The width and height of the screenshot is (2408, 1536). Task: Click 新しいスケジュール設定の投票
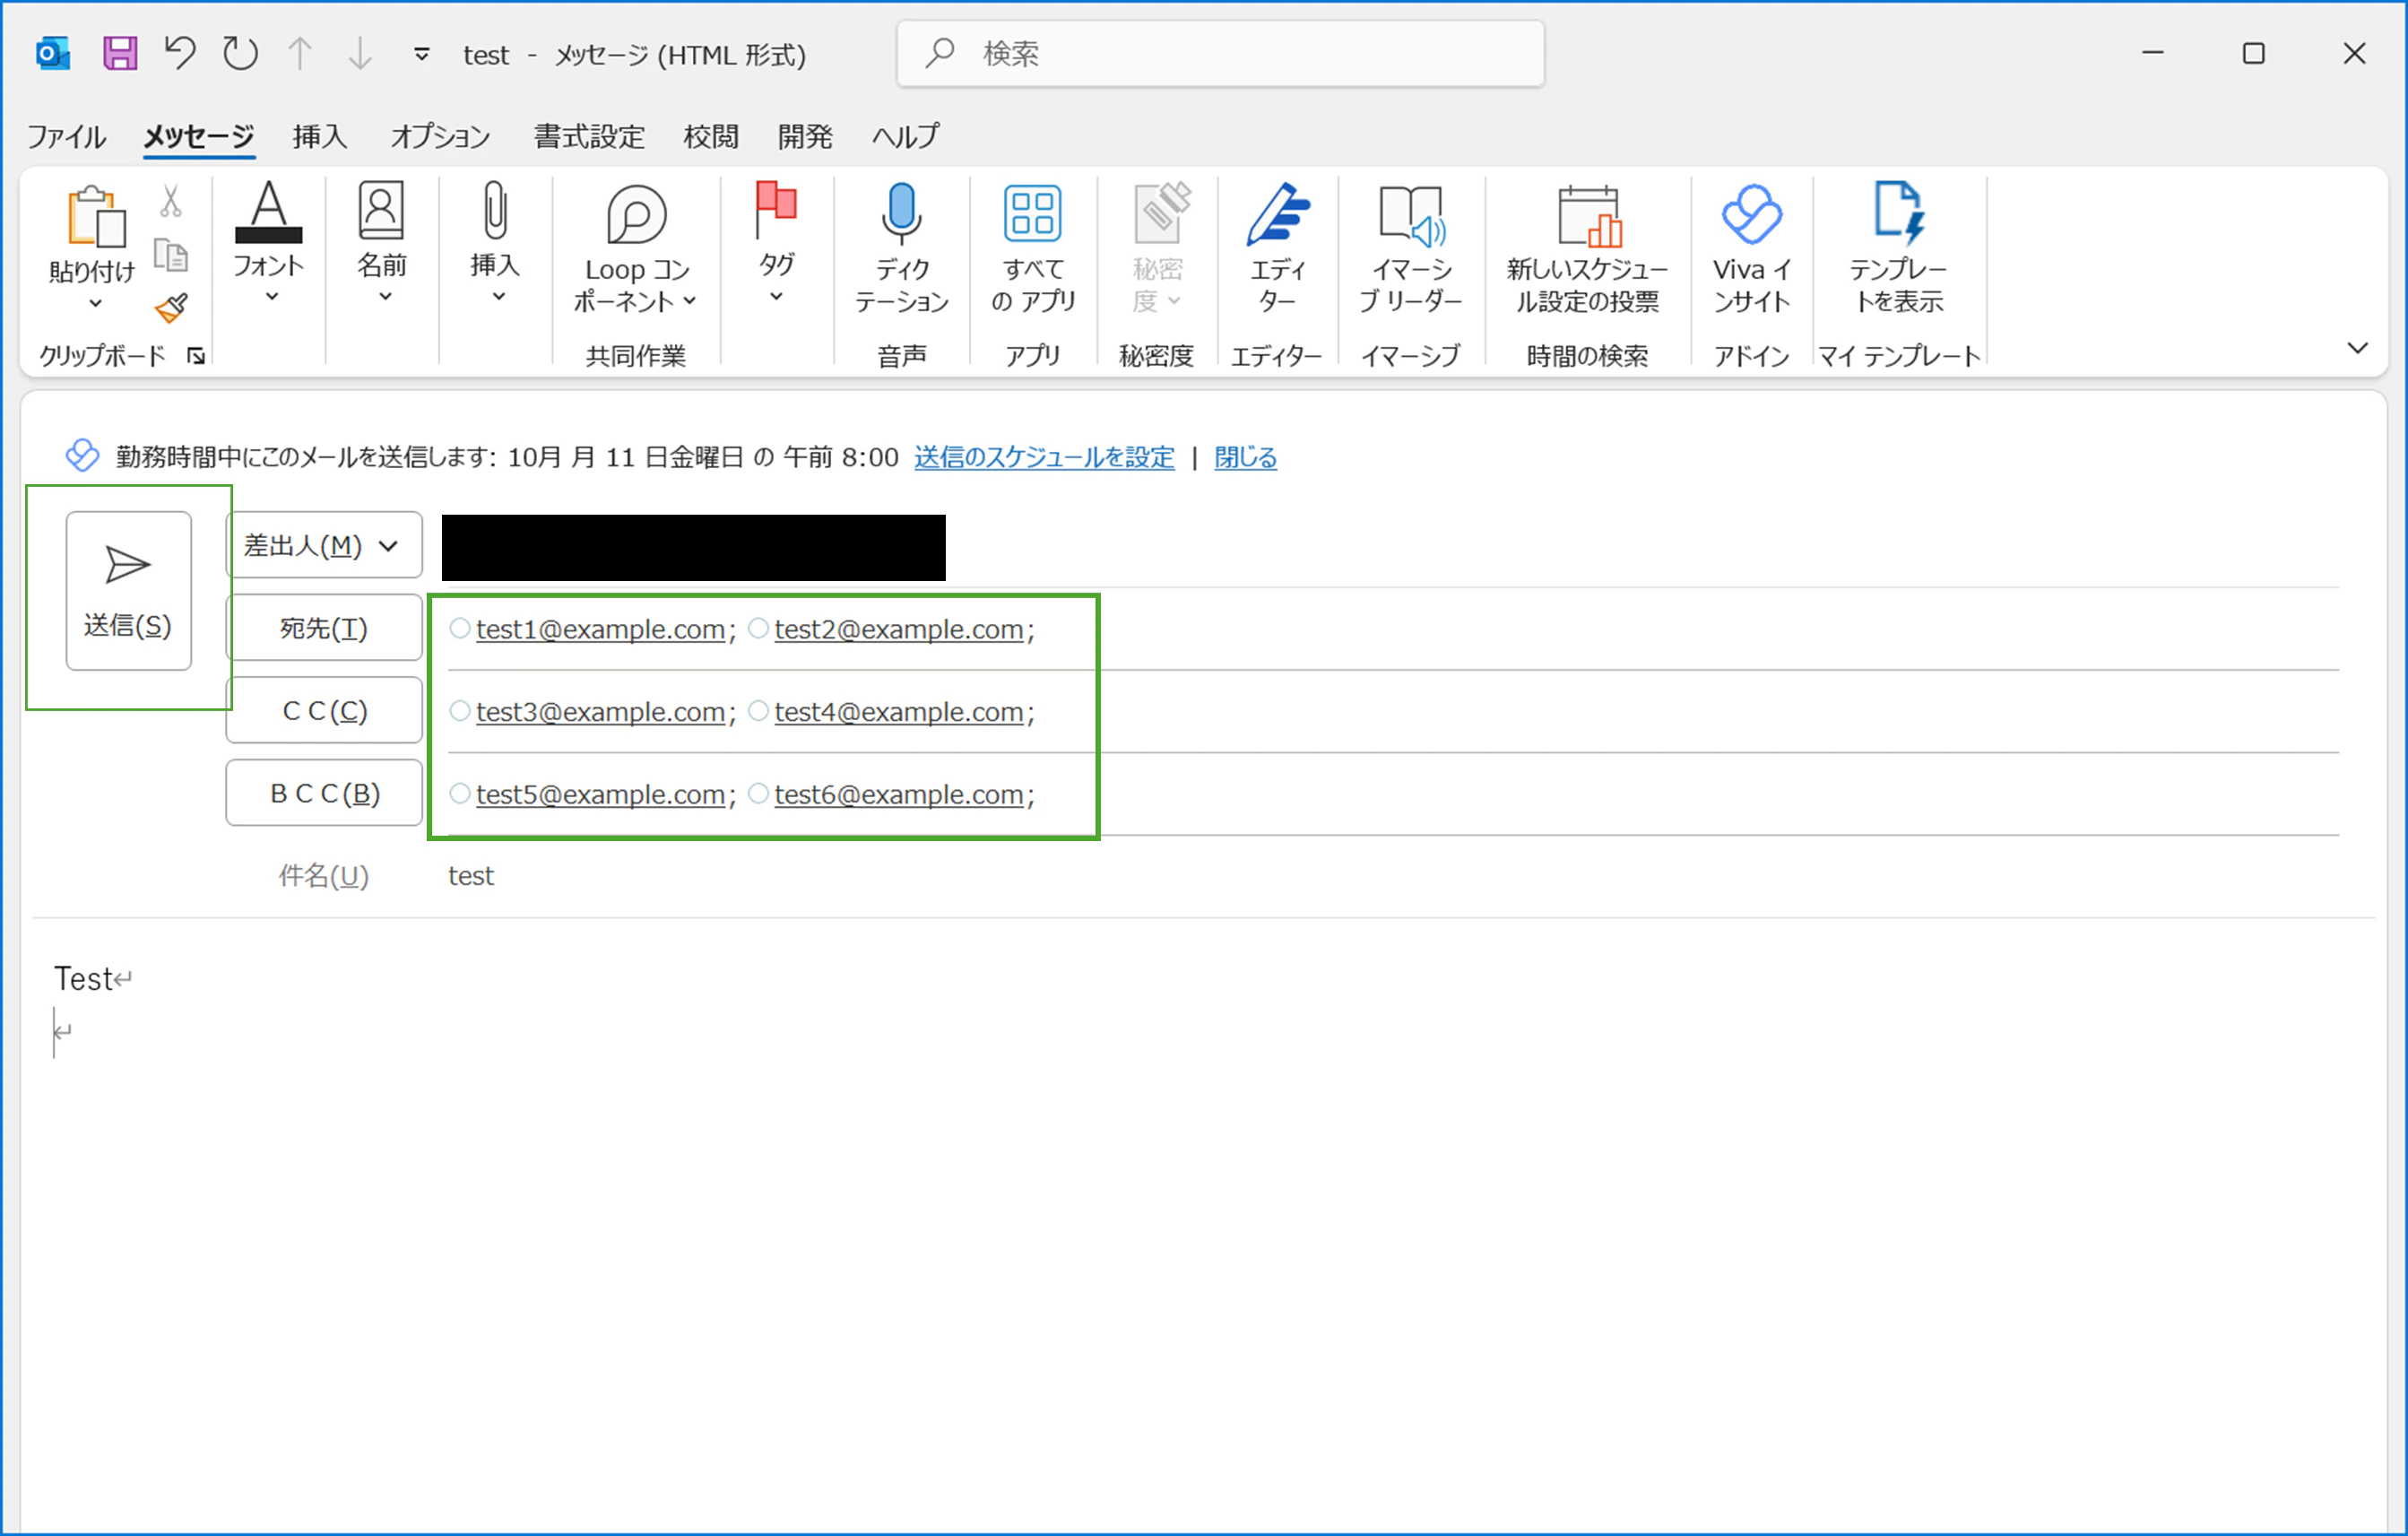[1587, 249]
